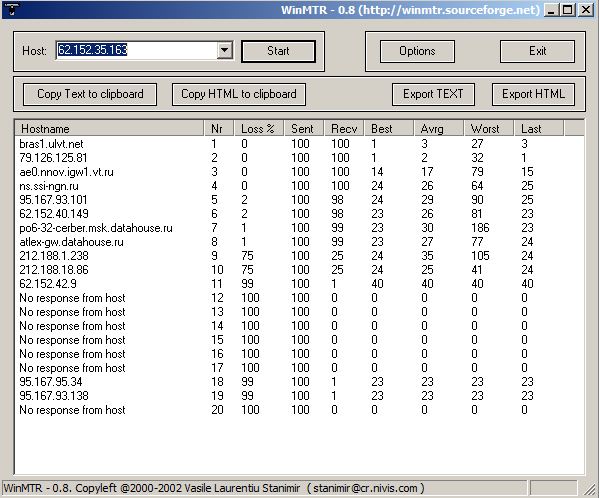Select No response row number 15

(300, 340)
